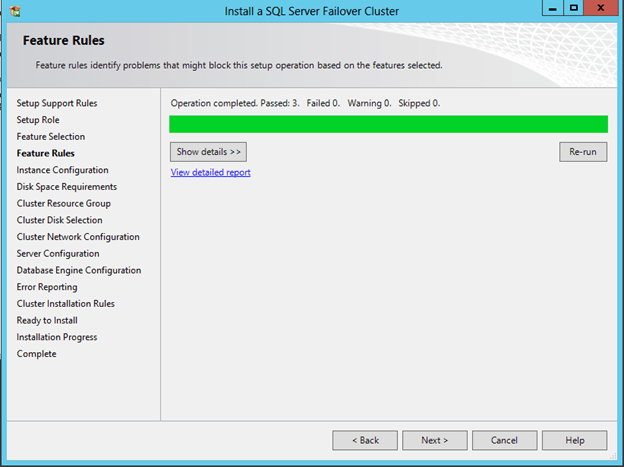Click the operation completed status text
The height and width of the screenshot is (467, 624).
point(305,103)
